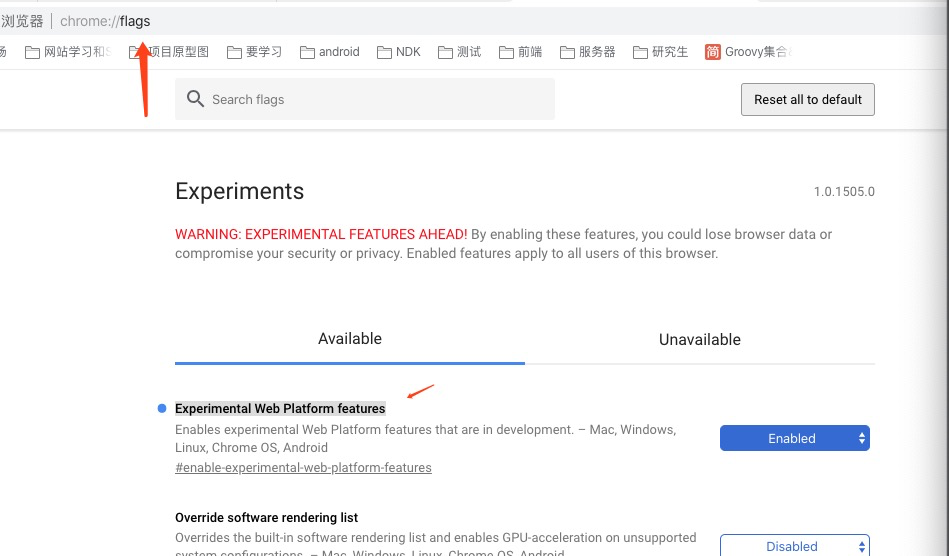949x556 pixels.
Task: Open the 要学习 bookmark folder
Action: tap(255, 52)
